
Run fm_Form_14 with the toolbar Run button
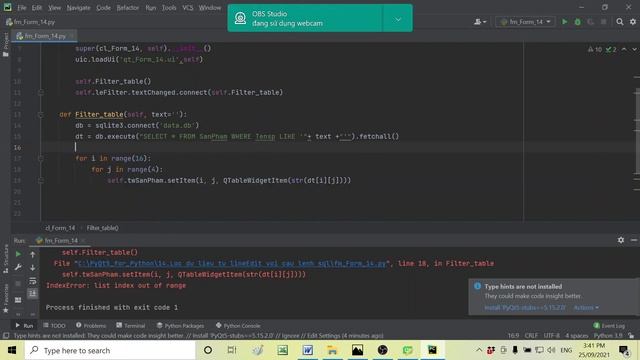(x=564, y=22)
